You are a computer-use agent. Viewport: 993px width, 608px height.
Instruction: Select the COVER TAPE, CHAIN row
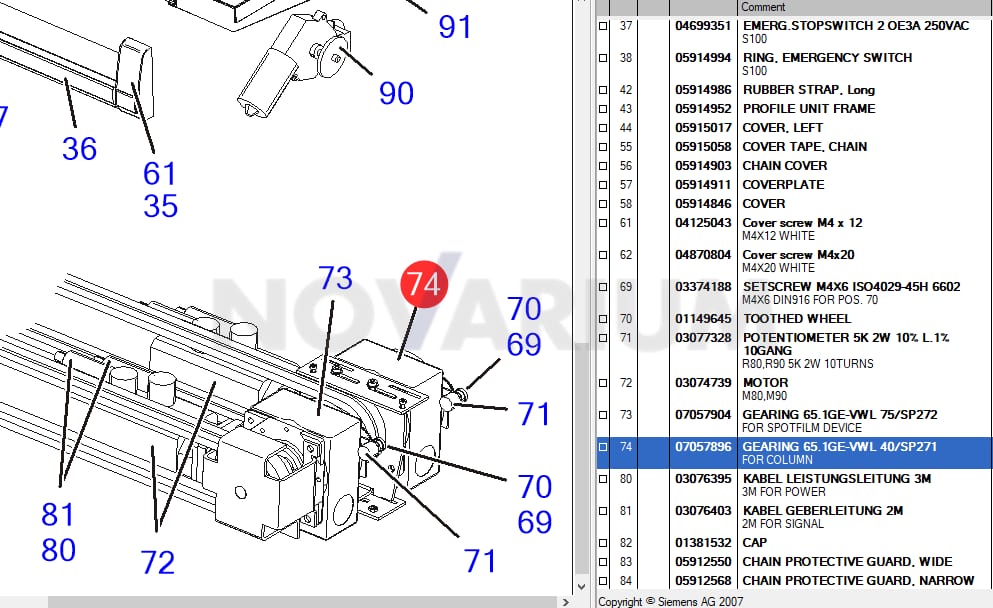pyautogui.click(x=794, y=147)
